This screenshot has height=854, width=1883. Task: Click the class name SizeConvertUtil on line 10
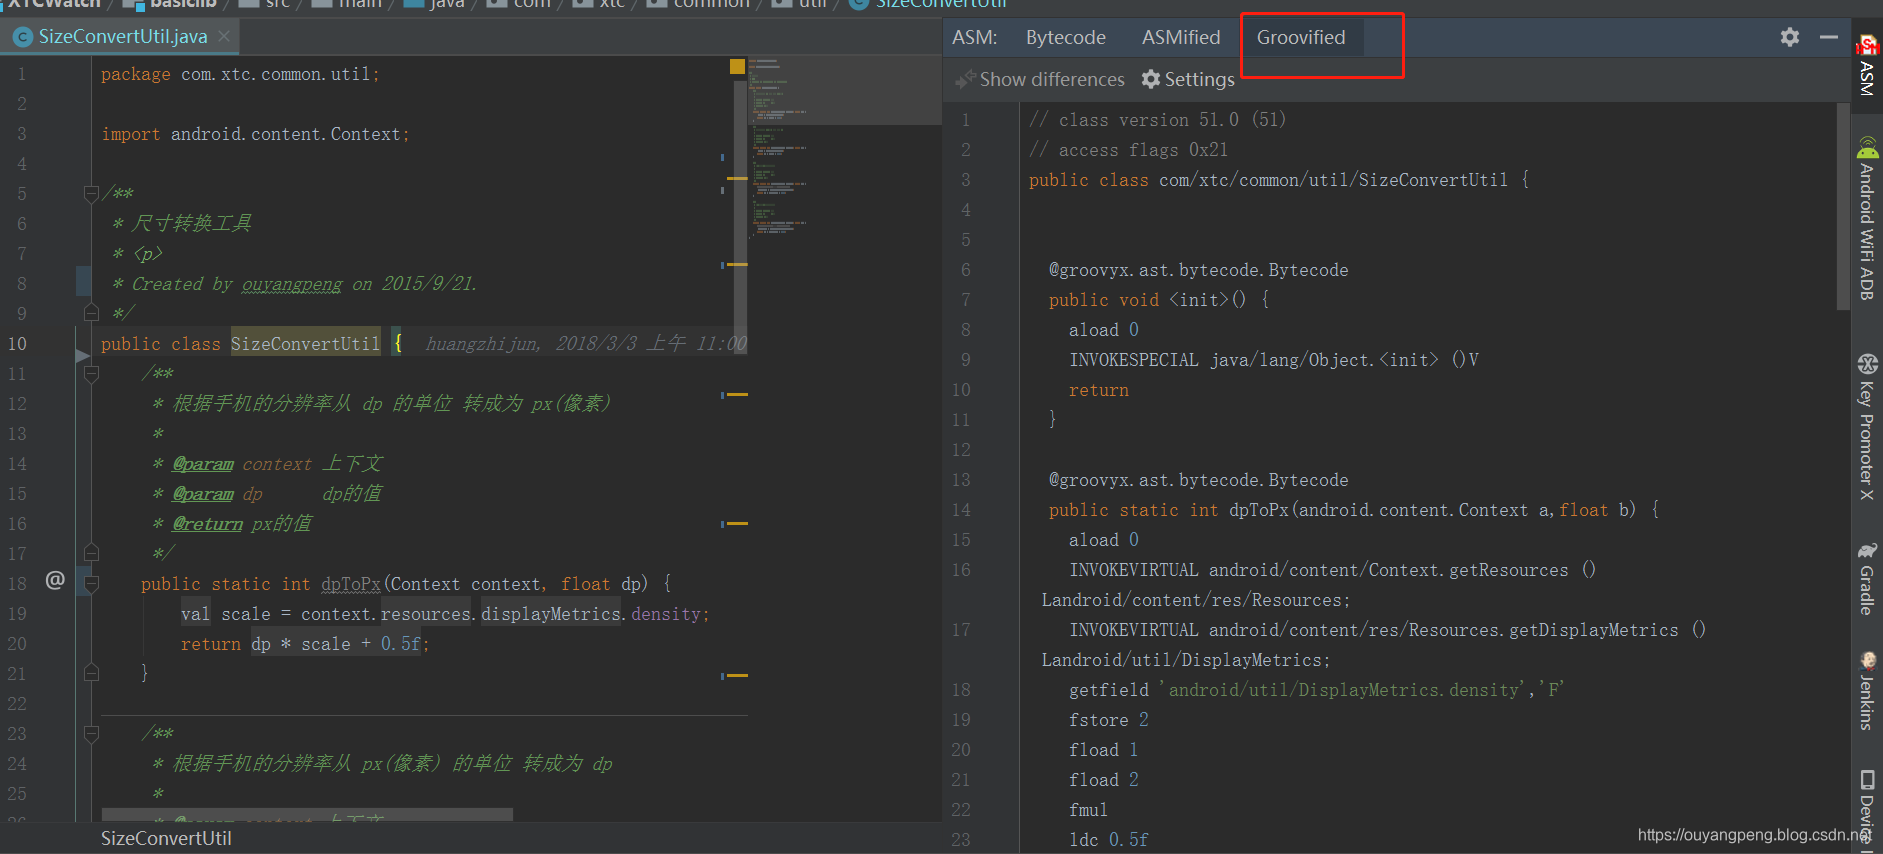click(x=305, y=344)
